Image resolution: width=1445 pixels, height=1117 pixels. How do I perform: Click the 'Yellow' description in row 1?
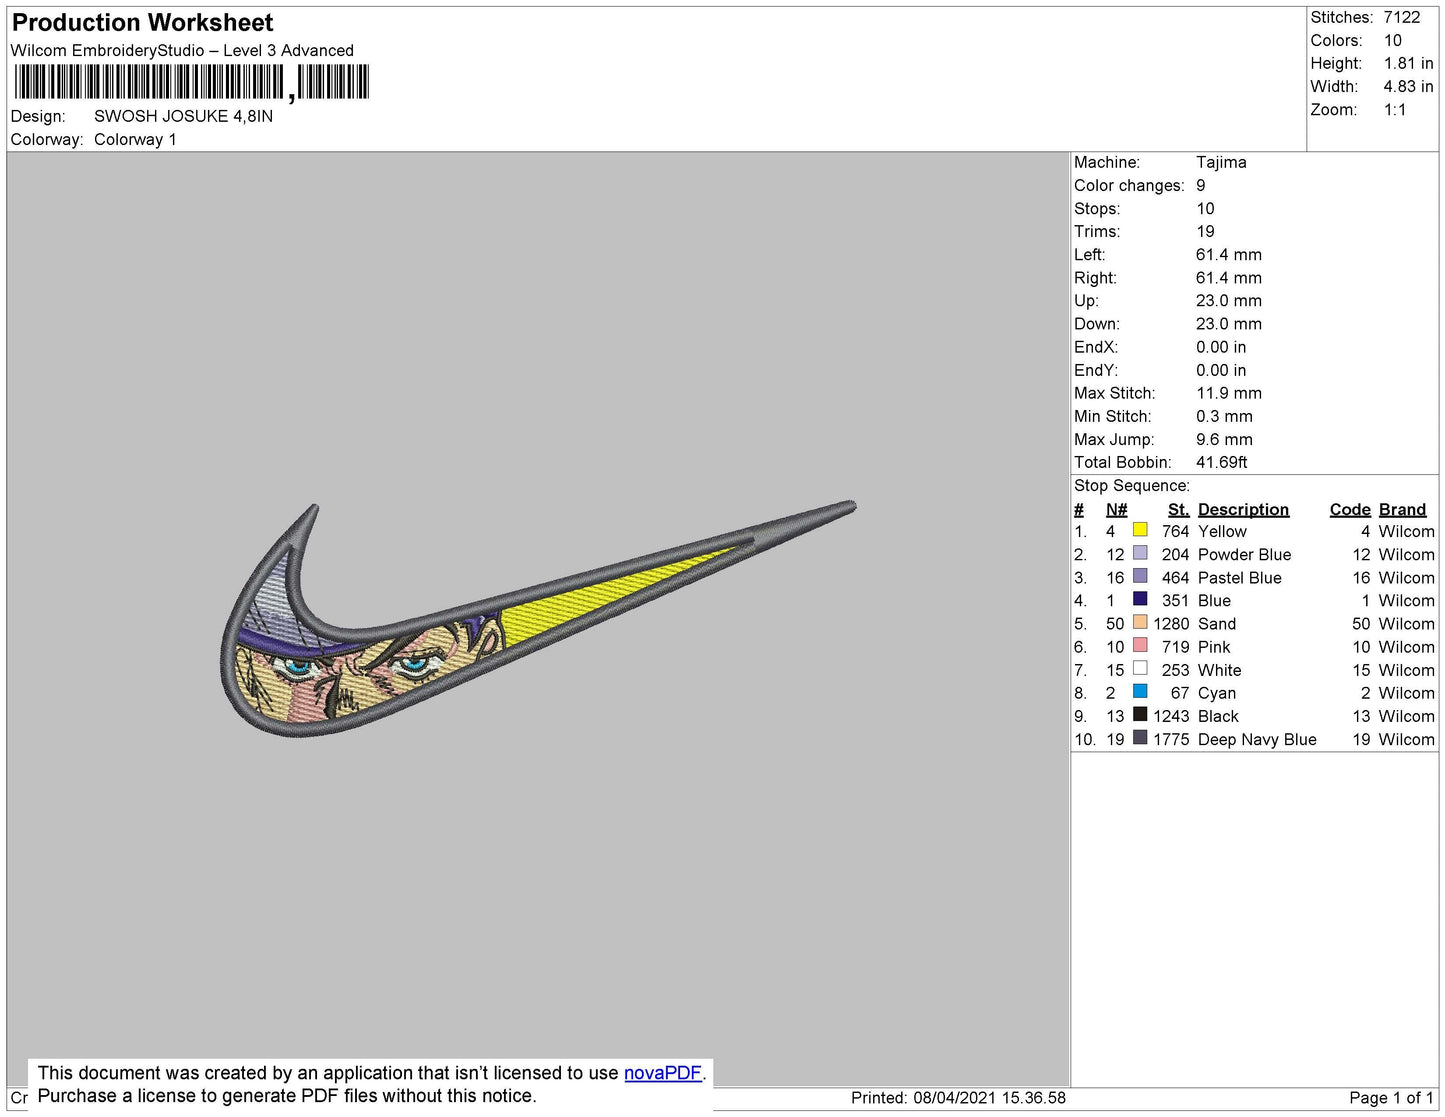pyautogui.click(x=1222, y=531)
